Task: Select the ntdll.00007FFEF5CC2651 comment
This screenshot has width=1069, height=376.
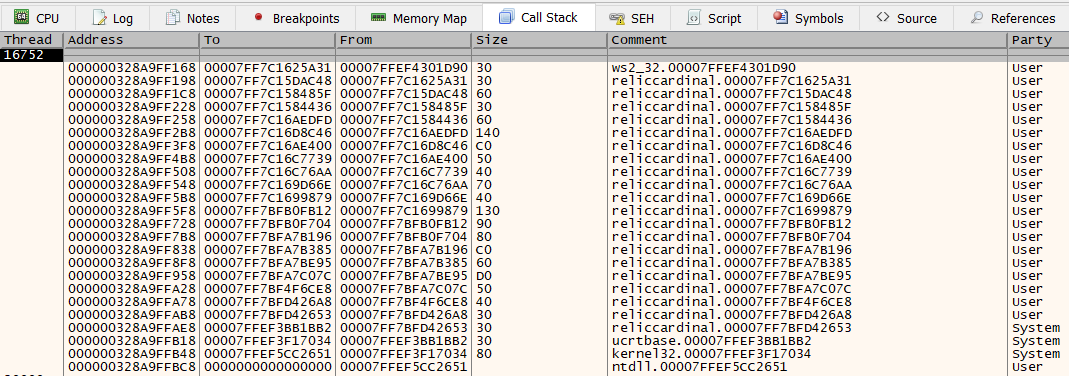Action: pos(700,366)
